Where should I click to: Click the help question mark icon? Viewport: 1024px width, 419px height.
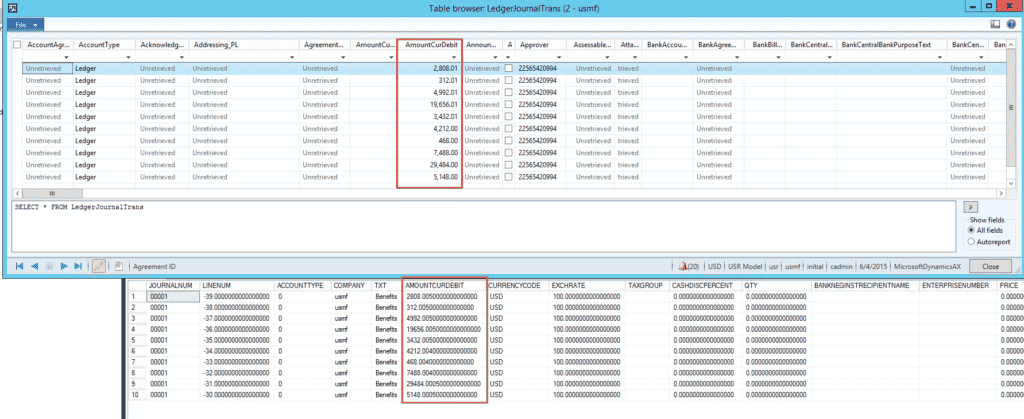(1011, 25)
